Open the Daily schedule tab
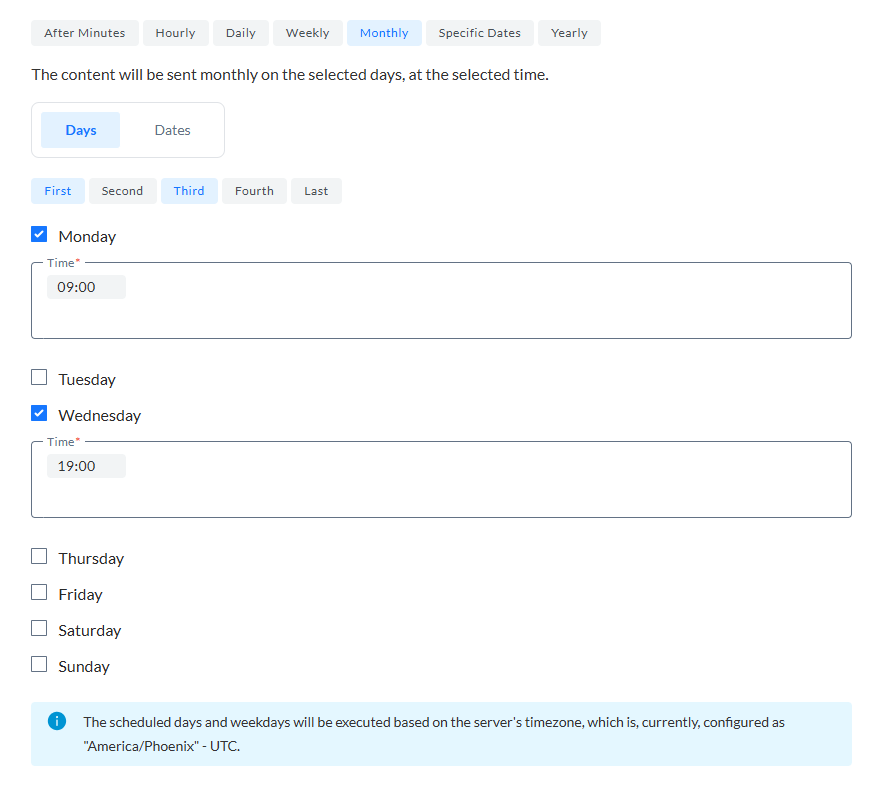This screenshot has width=881, height=785. point(240,33)
